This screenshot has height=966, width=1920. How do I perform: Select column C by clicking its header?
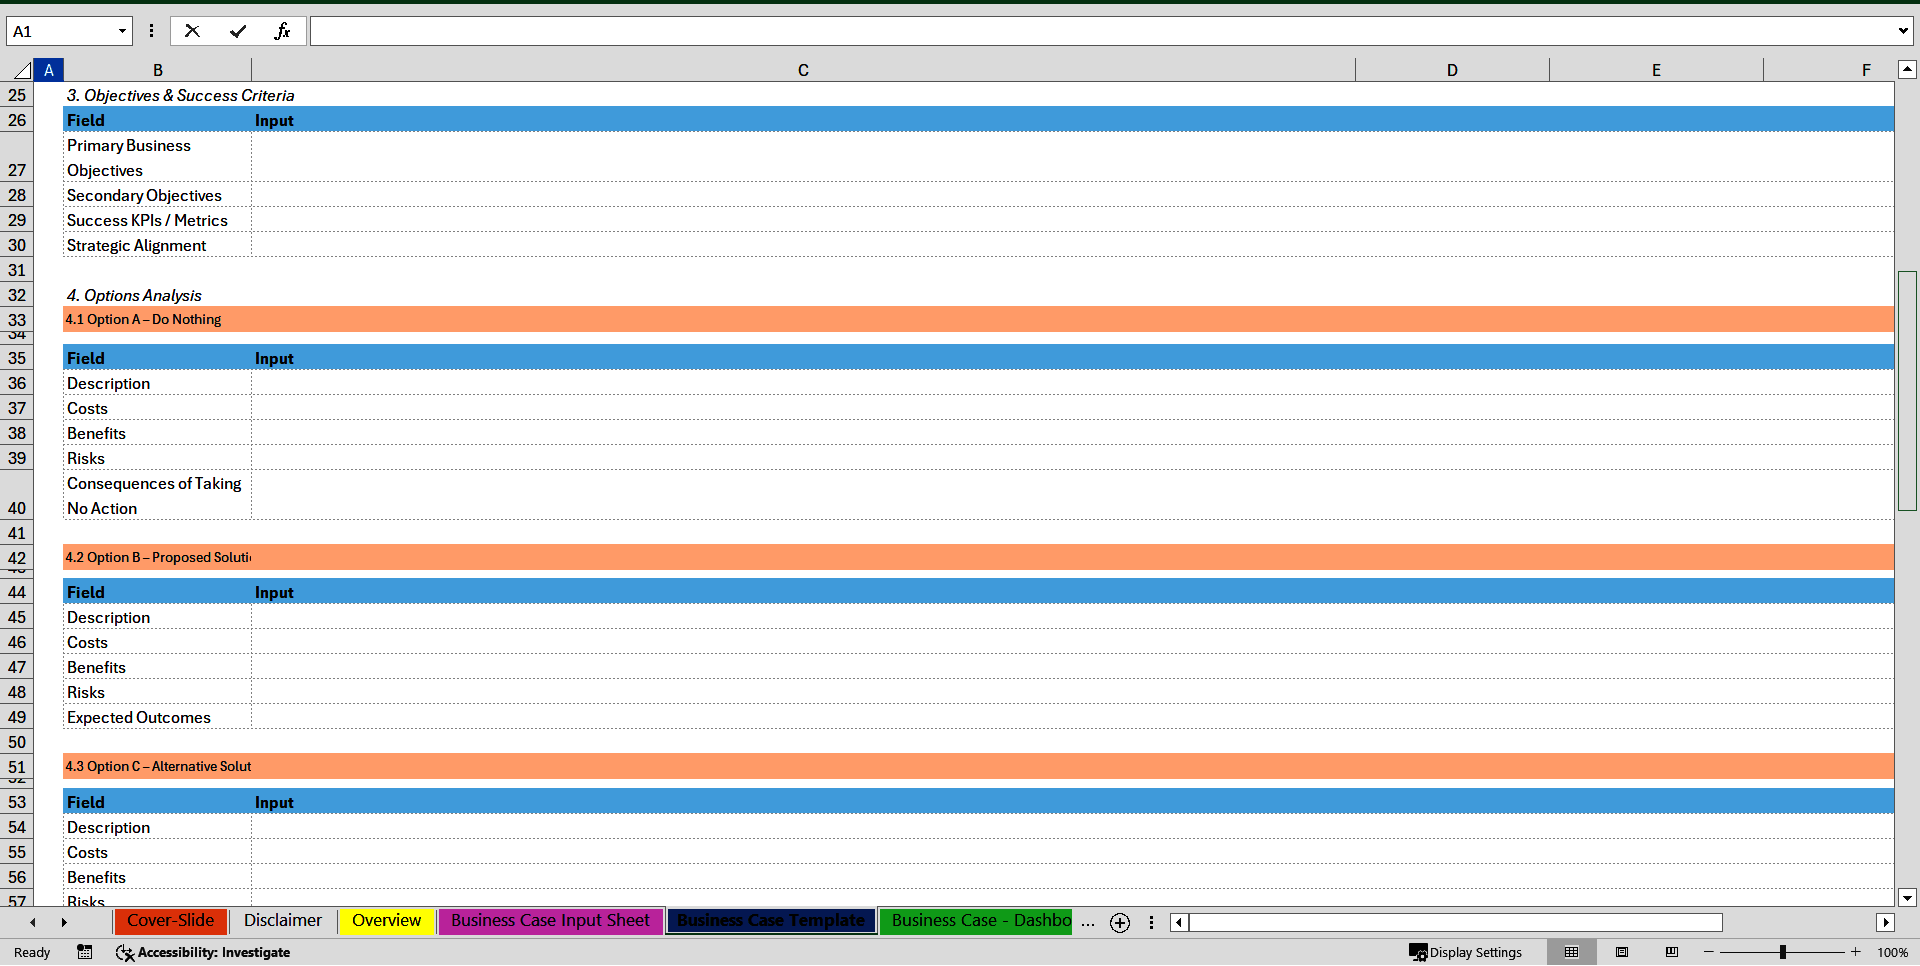point(803,70)
